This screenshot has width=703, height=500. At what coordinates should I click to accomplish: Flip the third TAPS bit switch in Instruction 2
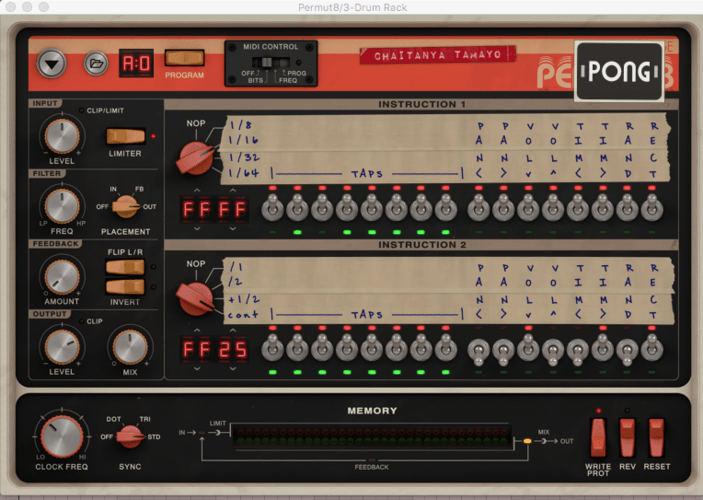322,348
